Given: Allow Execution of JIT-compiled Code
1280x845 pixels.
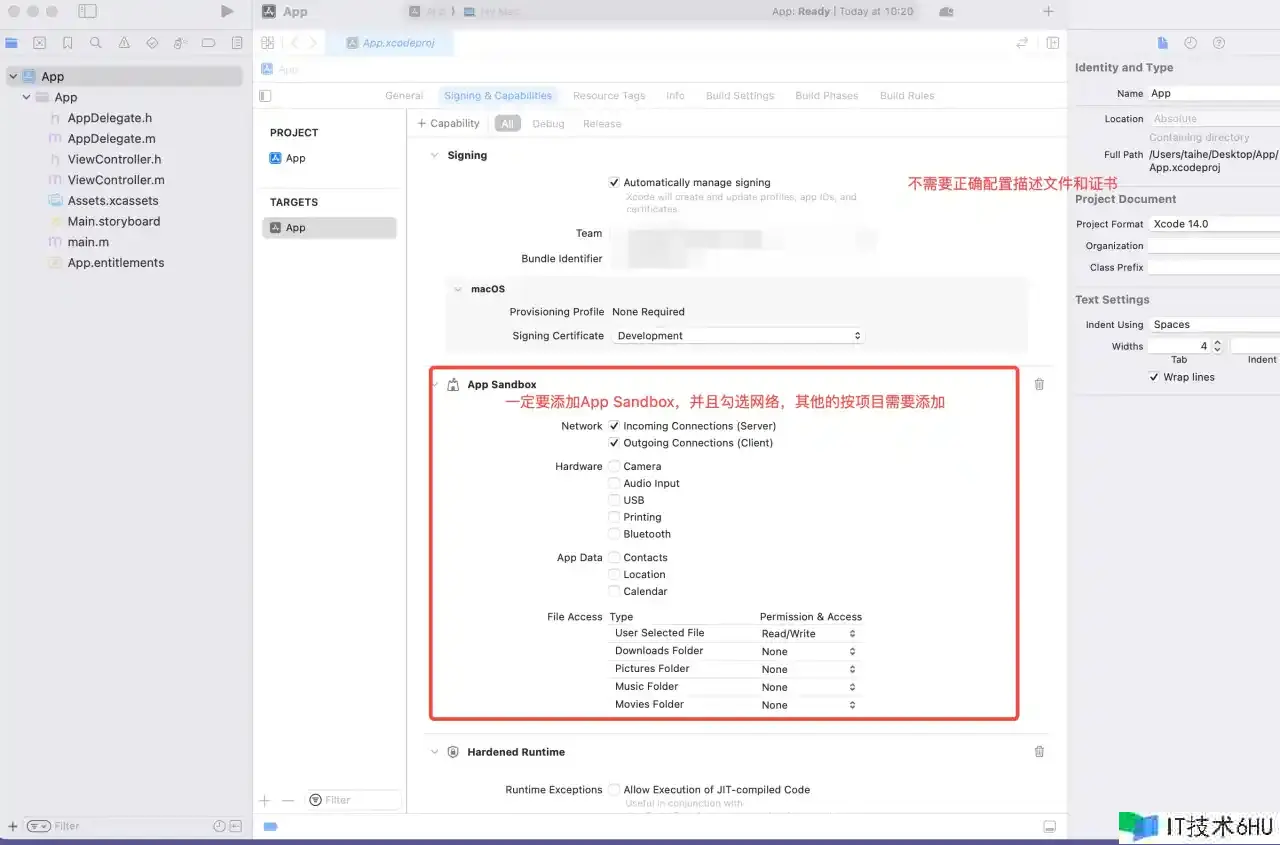Looking at the screenshot, I should (614, 790).
